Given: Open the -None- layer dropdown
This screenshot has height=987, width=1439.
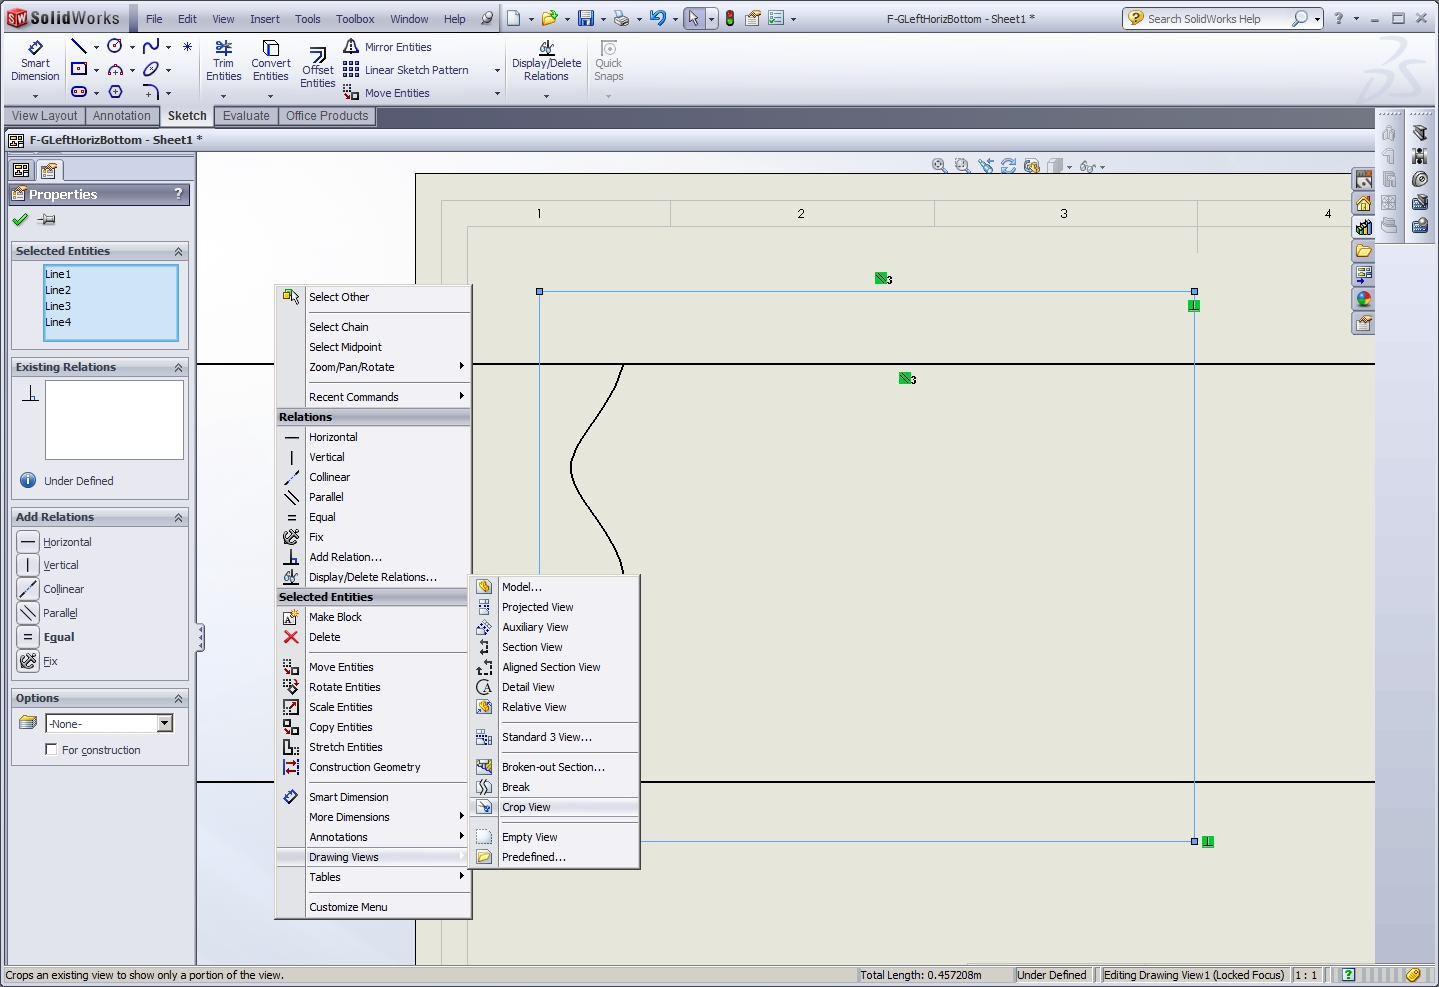Looking at the screenshot, I should coord(165,723).
